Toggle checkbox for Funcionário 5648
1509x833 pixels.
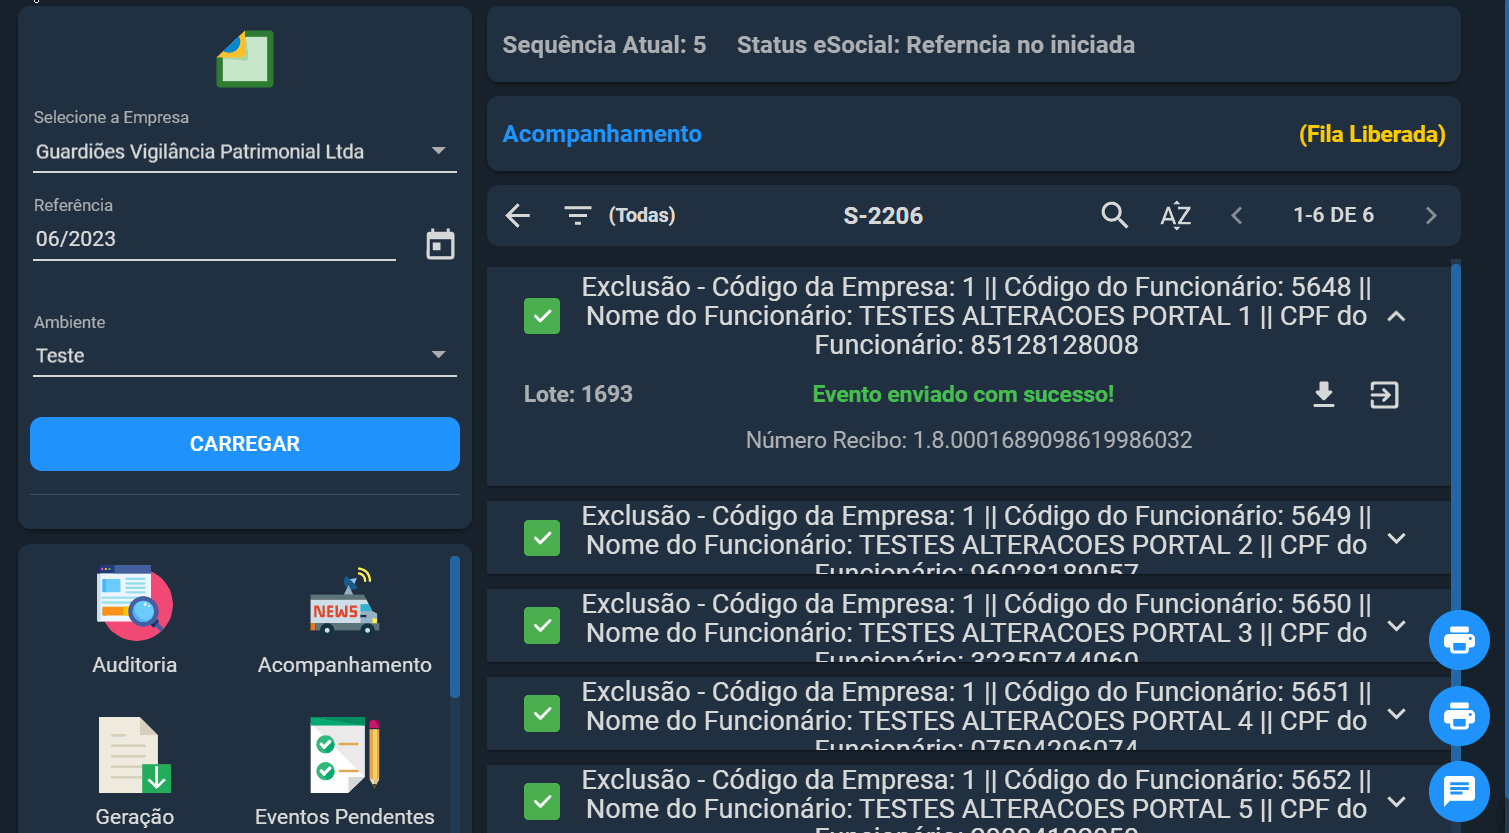click(542, 316)
